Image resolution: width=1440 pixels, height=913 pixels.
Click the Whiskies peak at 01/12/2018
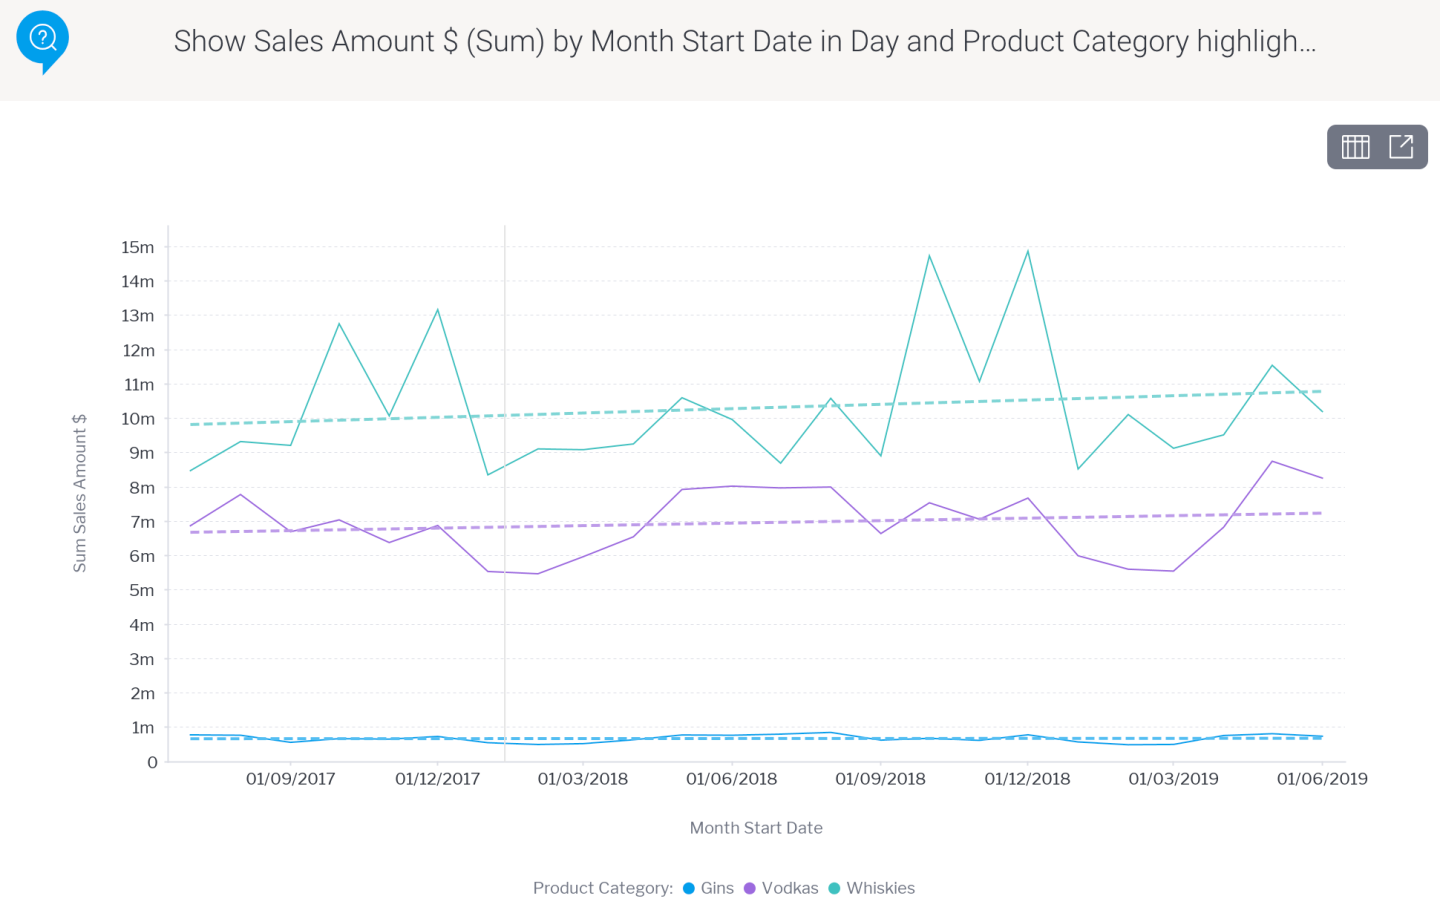point(1027,252)
